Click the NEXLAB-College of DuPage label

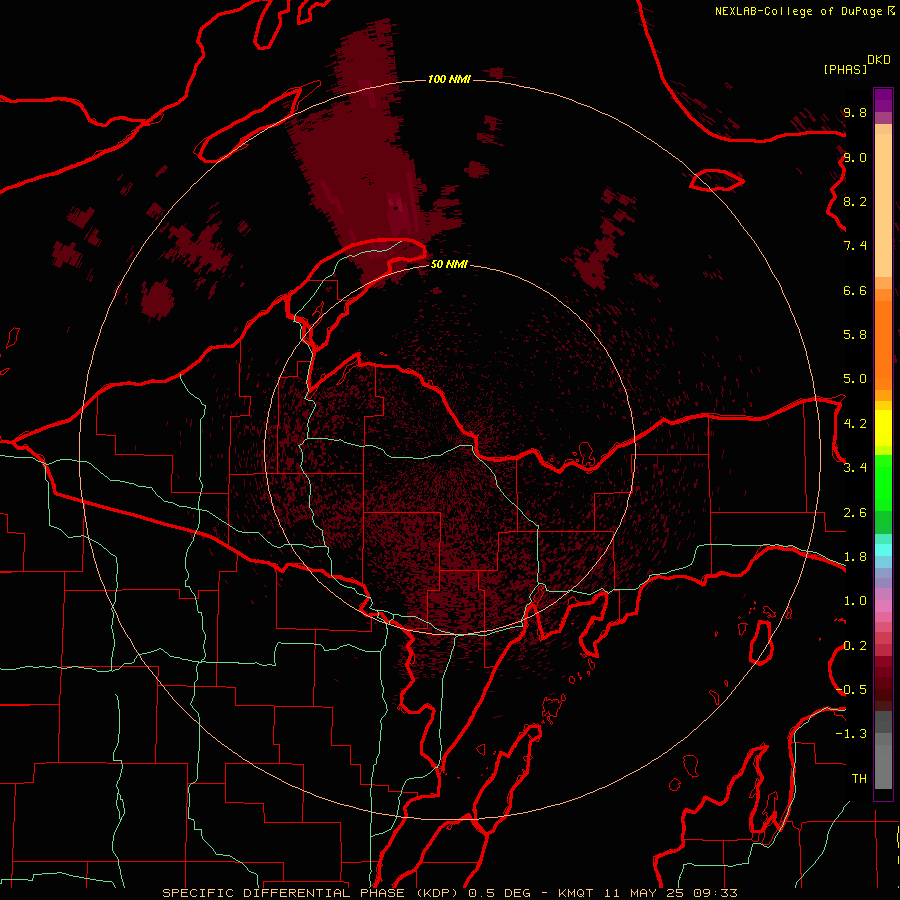[x=798, y=11]
